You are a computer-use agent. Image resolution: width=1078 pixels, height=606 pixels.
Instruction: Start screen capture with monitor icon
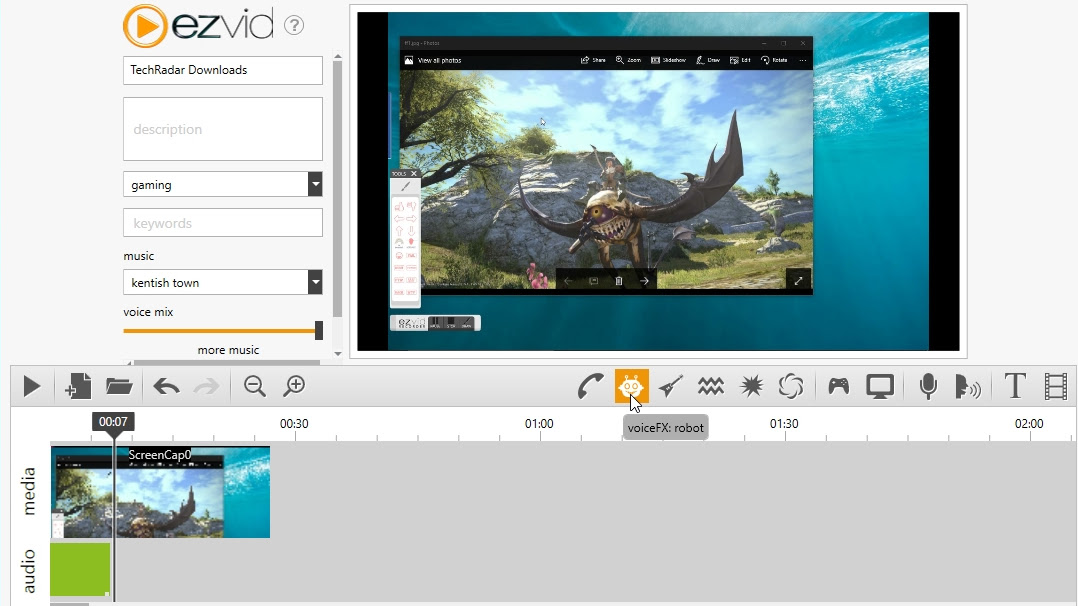pos(880,387)
